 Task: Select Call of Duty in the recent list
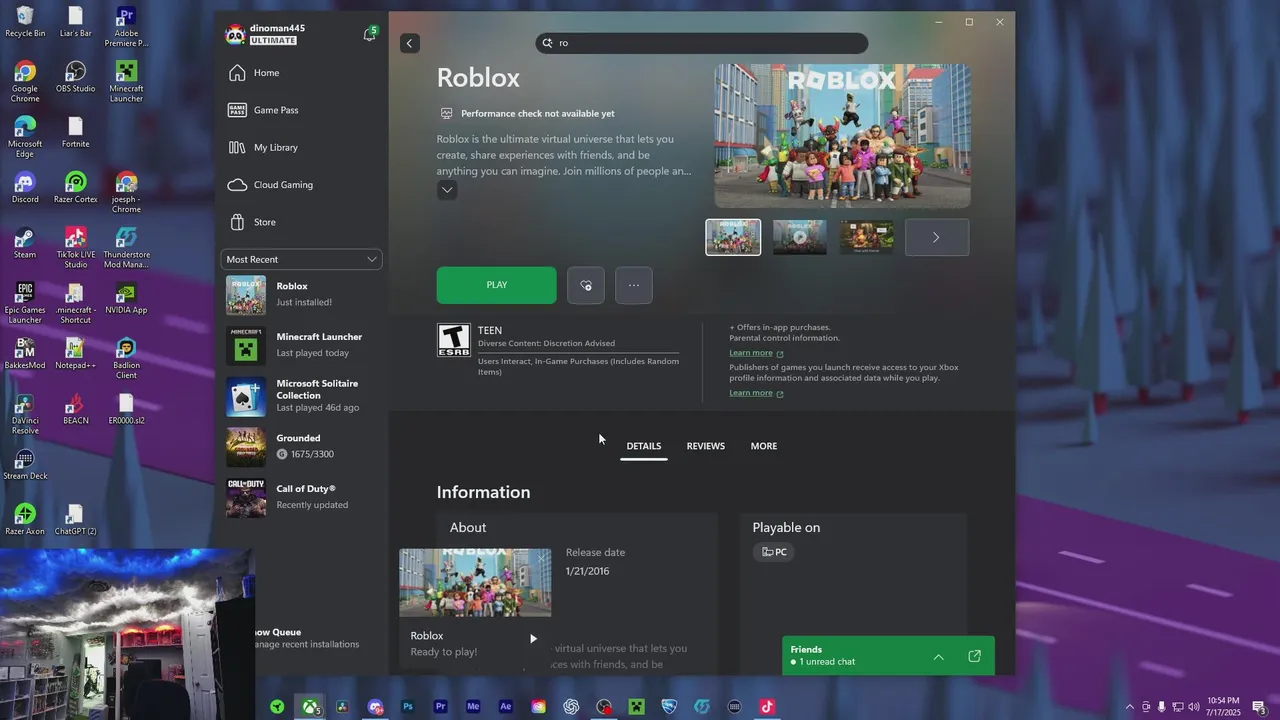(x=301, y=497)
